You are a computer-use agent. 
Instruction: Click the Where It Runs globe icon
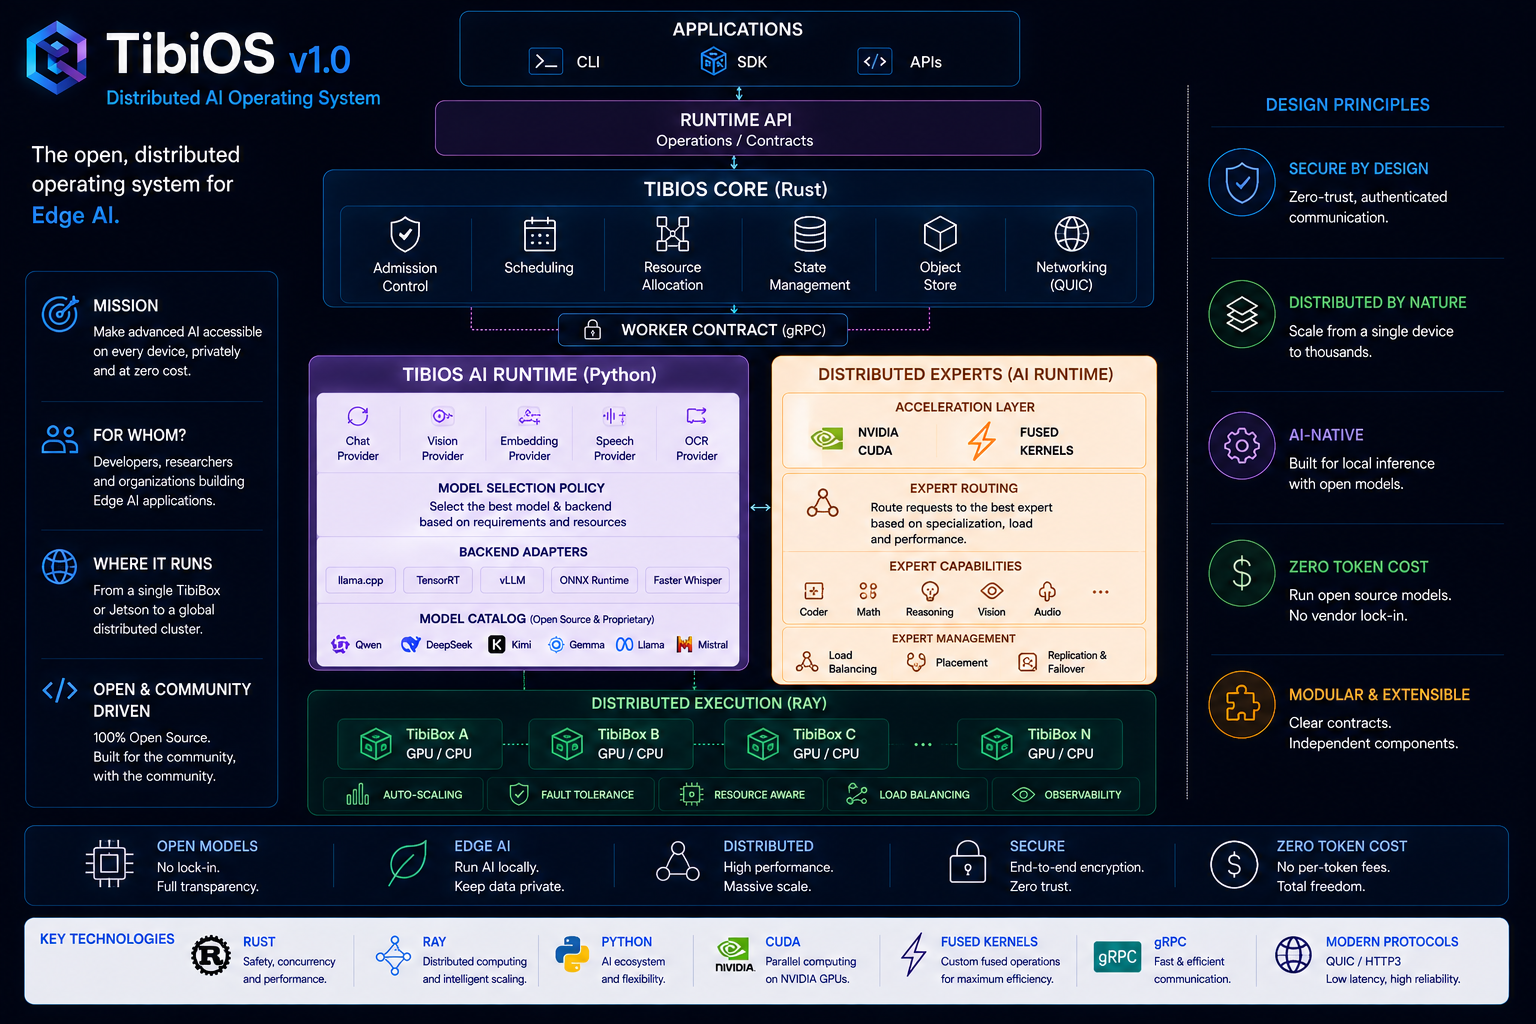60,567
